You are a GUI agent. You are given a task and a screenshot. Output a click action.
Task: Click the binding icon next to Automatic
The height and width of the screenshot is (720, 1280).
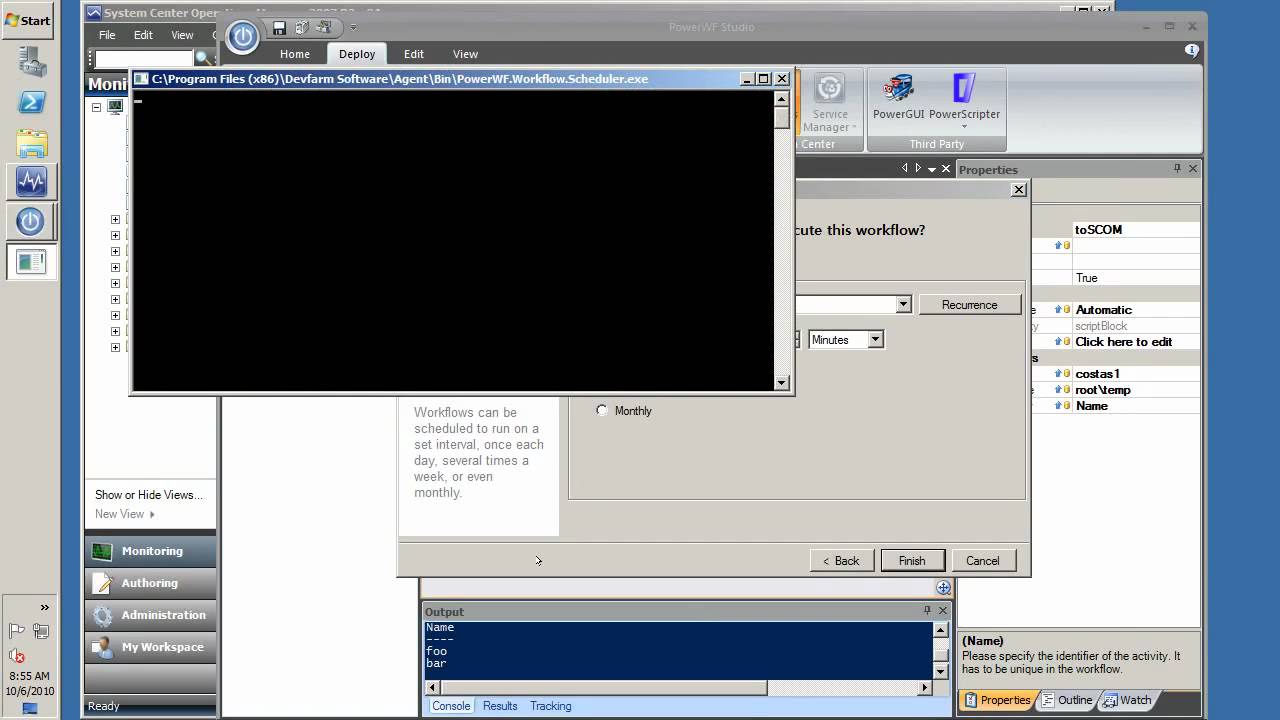[1061, 310]
